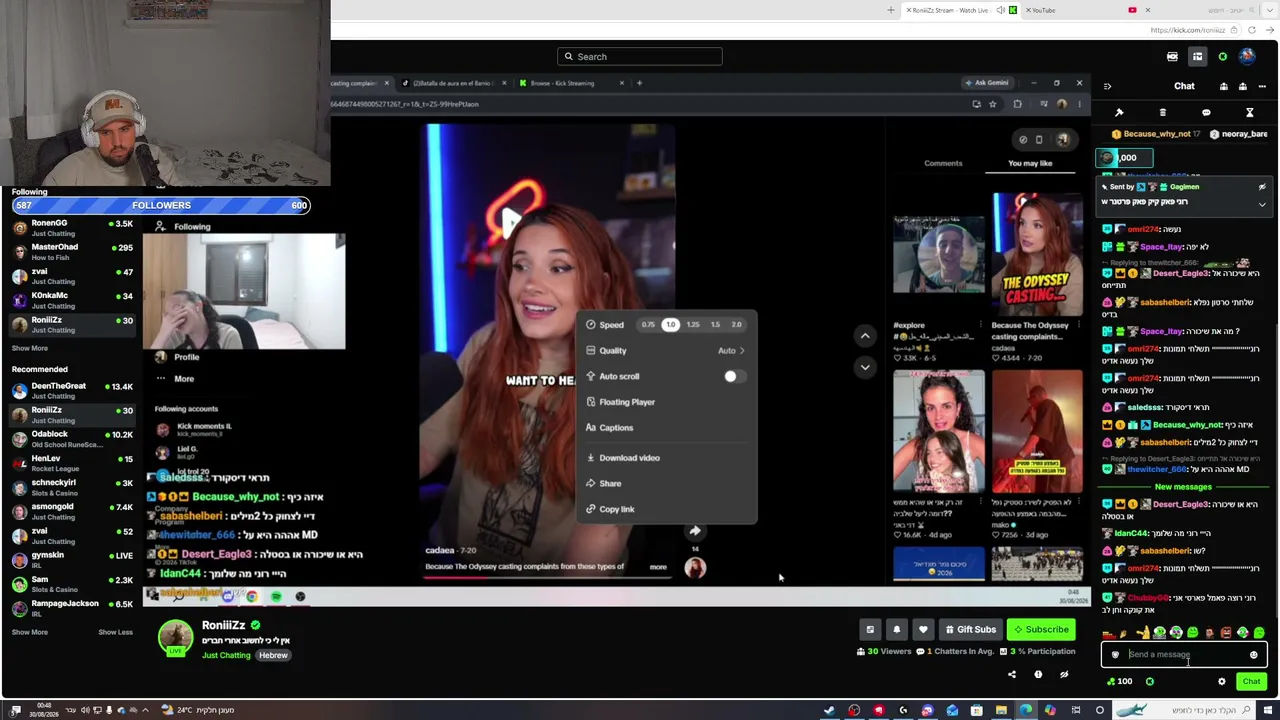This screenshot has height=720, width=1280.
Task: Open chat more options (three dots)
Action: coord(1262,87)
